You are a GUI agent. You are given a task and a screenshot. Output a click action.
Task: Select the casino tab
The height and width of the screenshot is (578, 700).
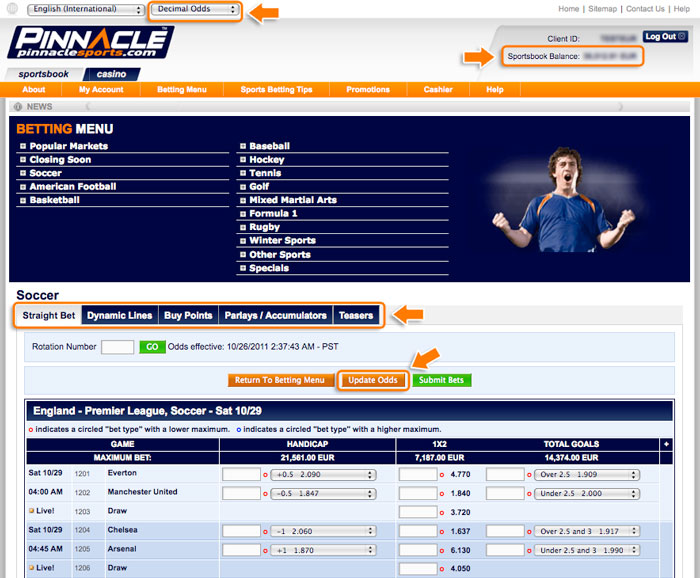pos(112,74)
